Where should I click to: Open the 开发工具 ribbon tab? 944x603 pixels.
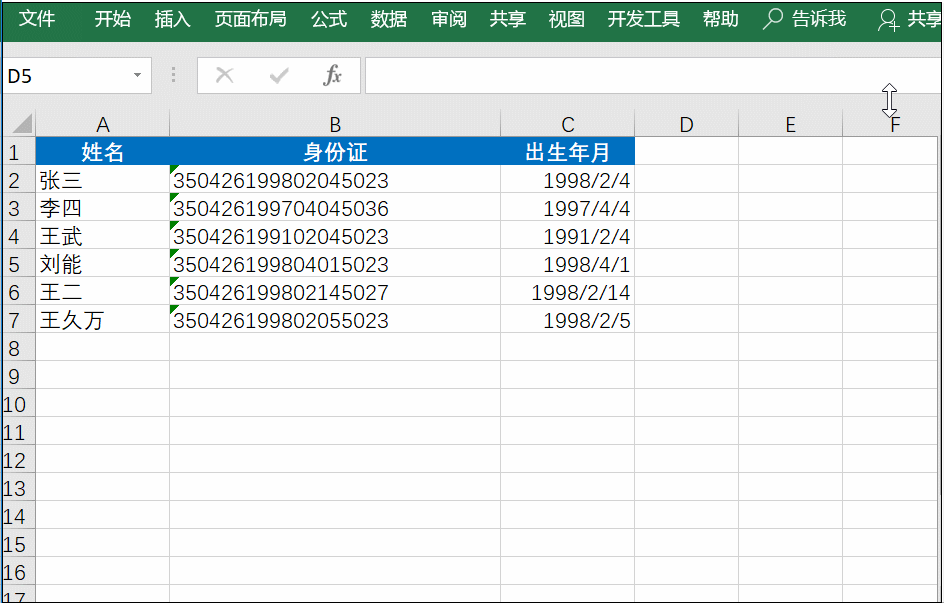click(644, 19)
